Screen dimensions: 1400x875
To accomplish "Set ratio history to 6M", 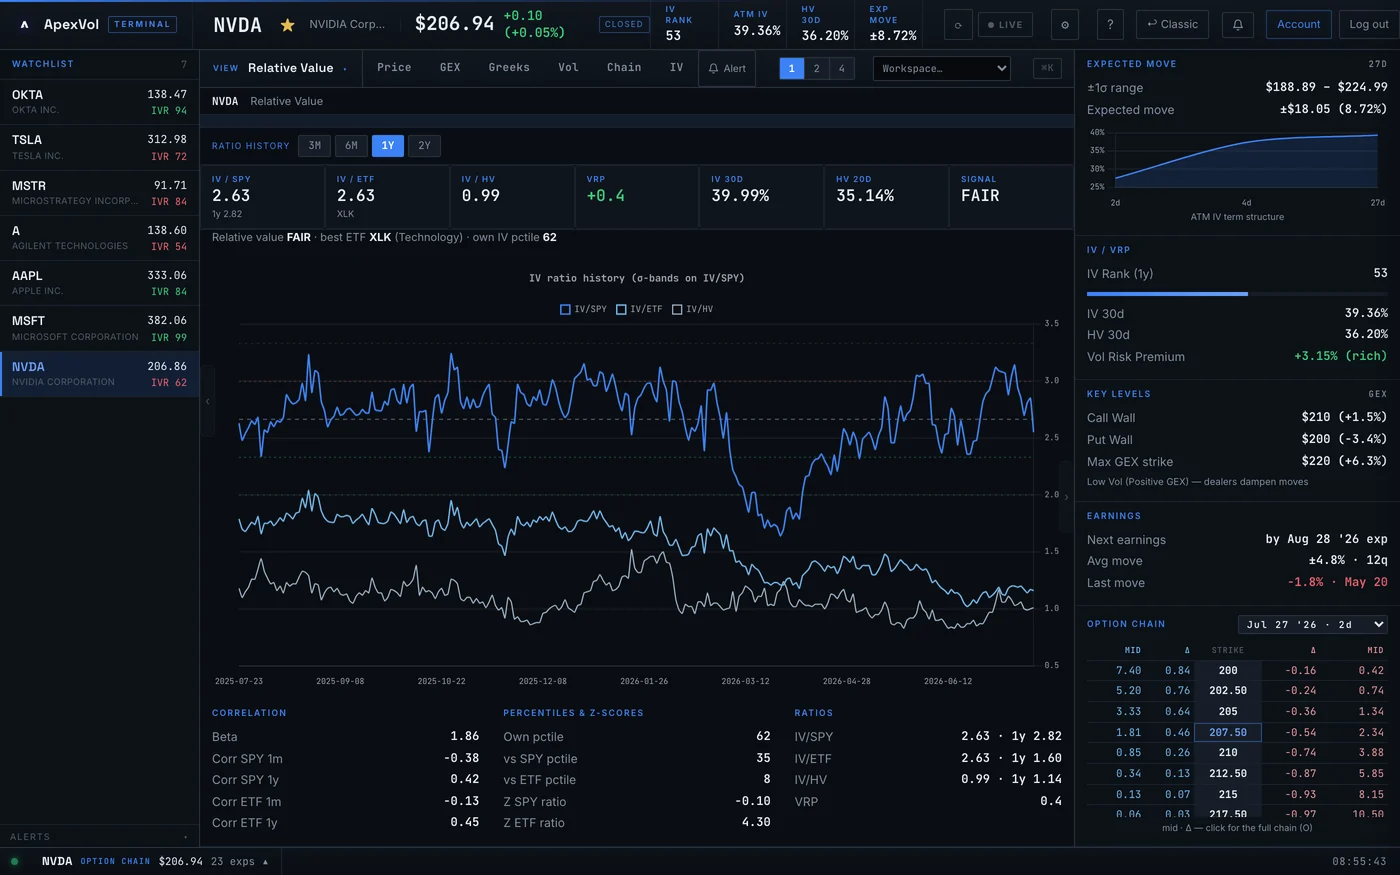I will [352, 146].
